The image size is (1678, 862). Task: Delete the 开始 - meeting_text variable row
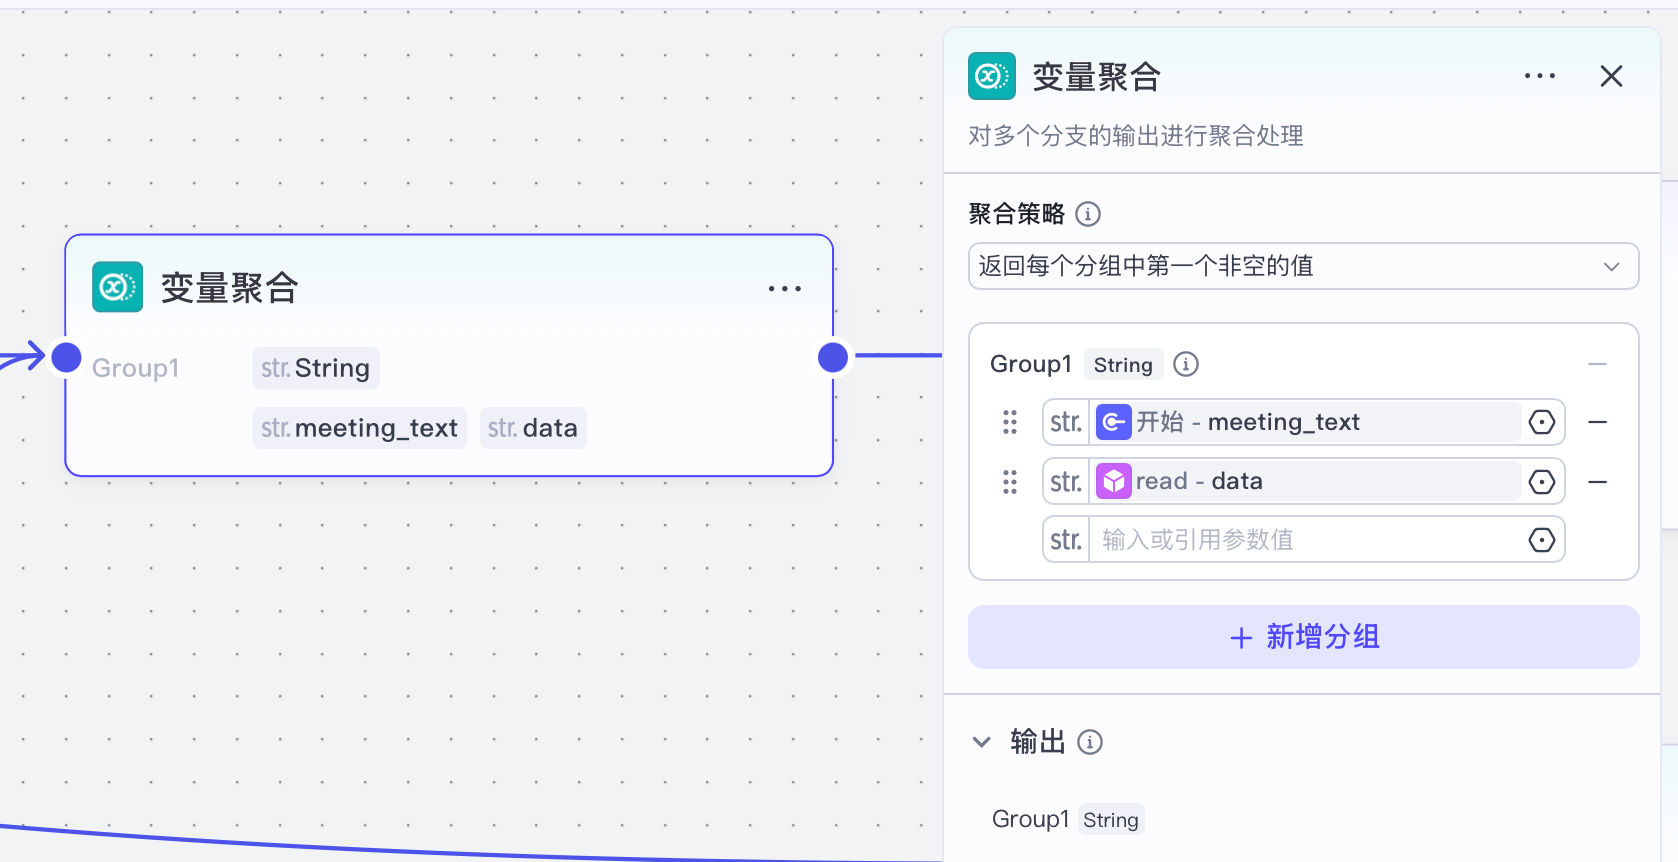click(1598, 422)
